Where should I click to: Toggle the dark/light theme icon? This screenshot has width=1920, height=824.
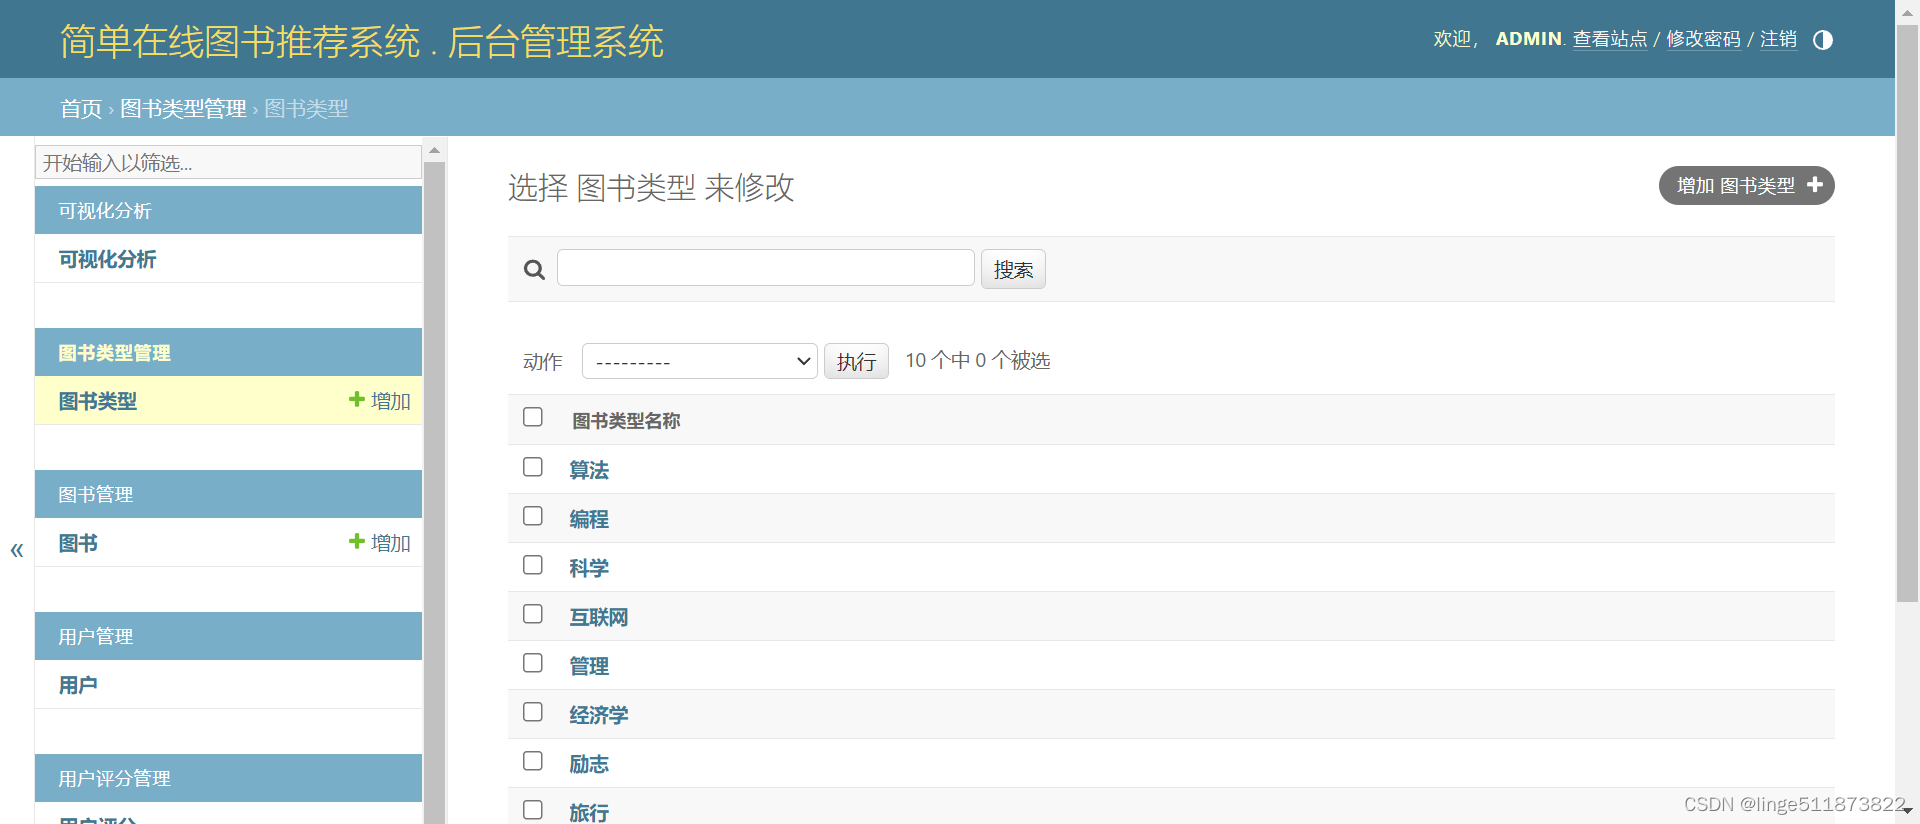tap(1823, 40)
